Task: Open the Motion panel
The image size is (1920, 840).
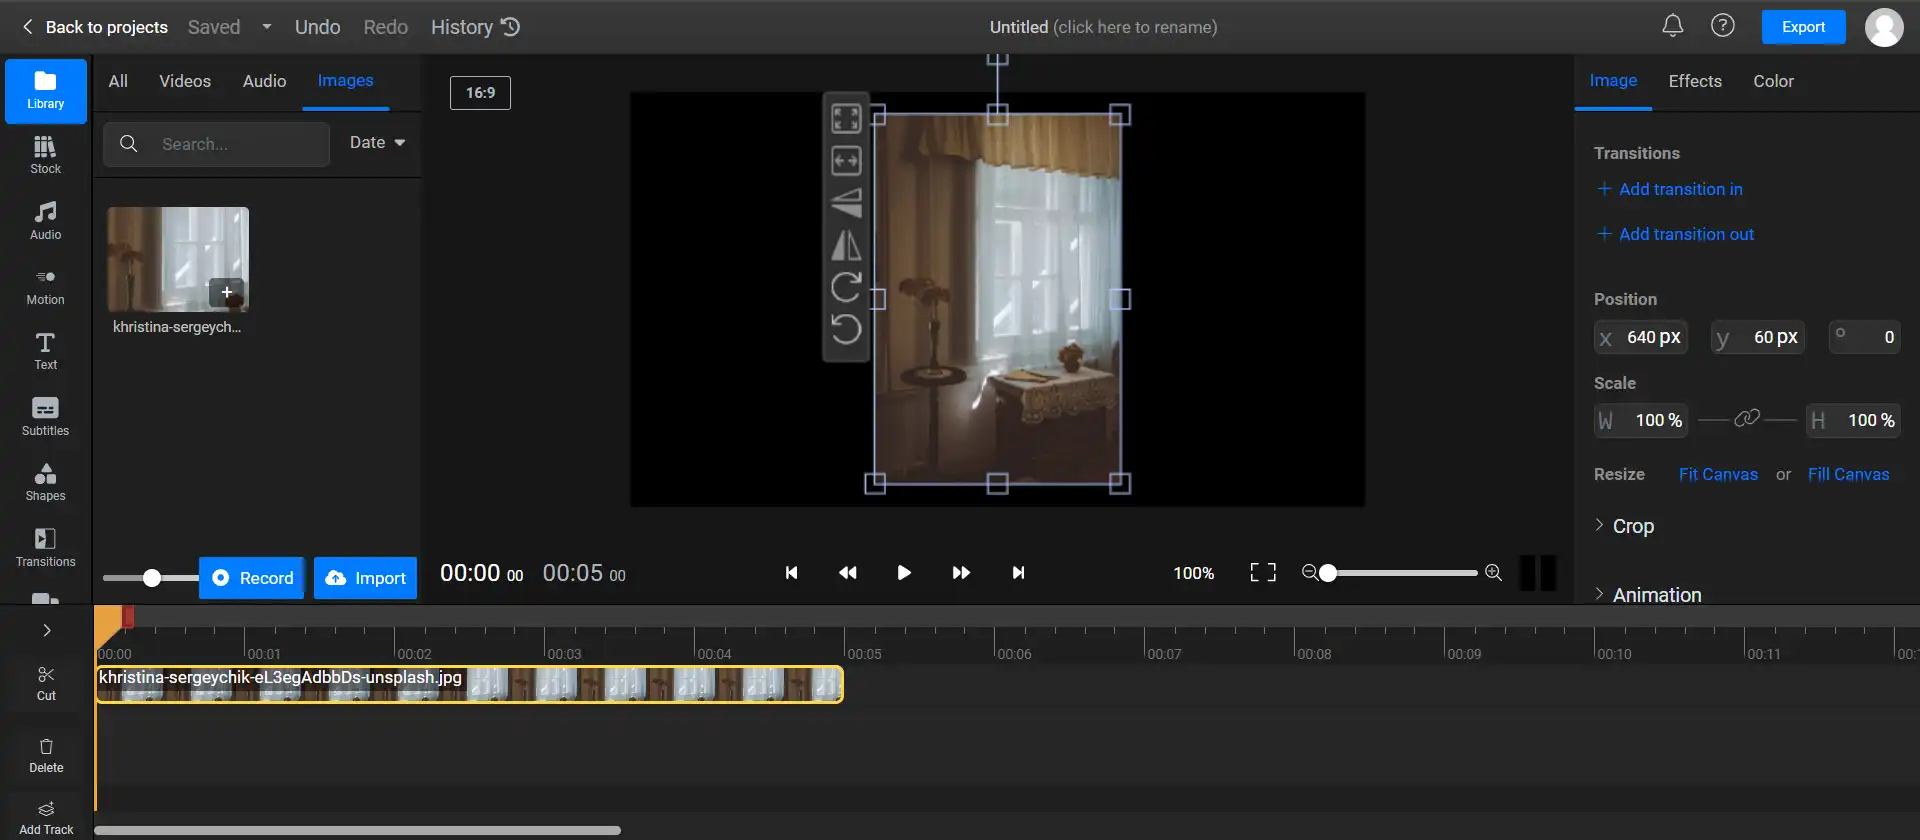Action: pyautogui.click(x=46, y=287)
